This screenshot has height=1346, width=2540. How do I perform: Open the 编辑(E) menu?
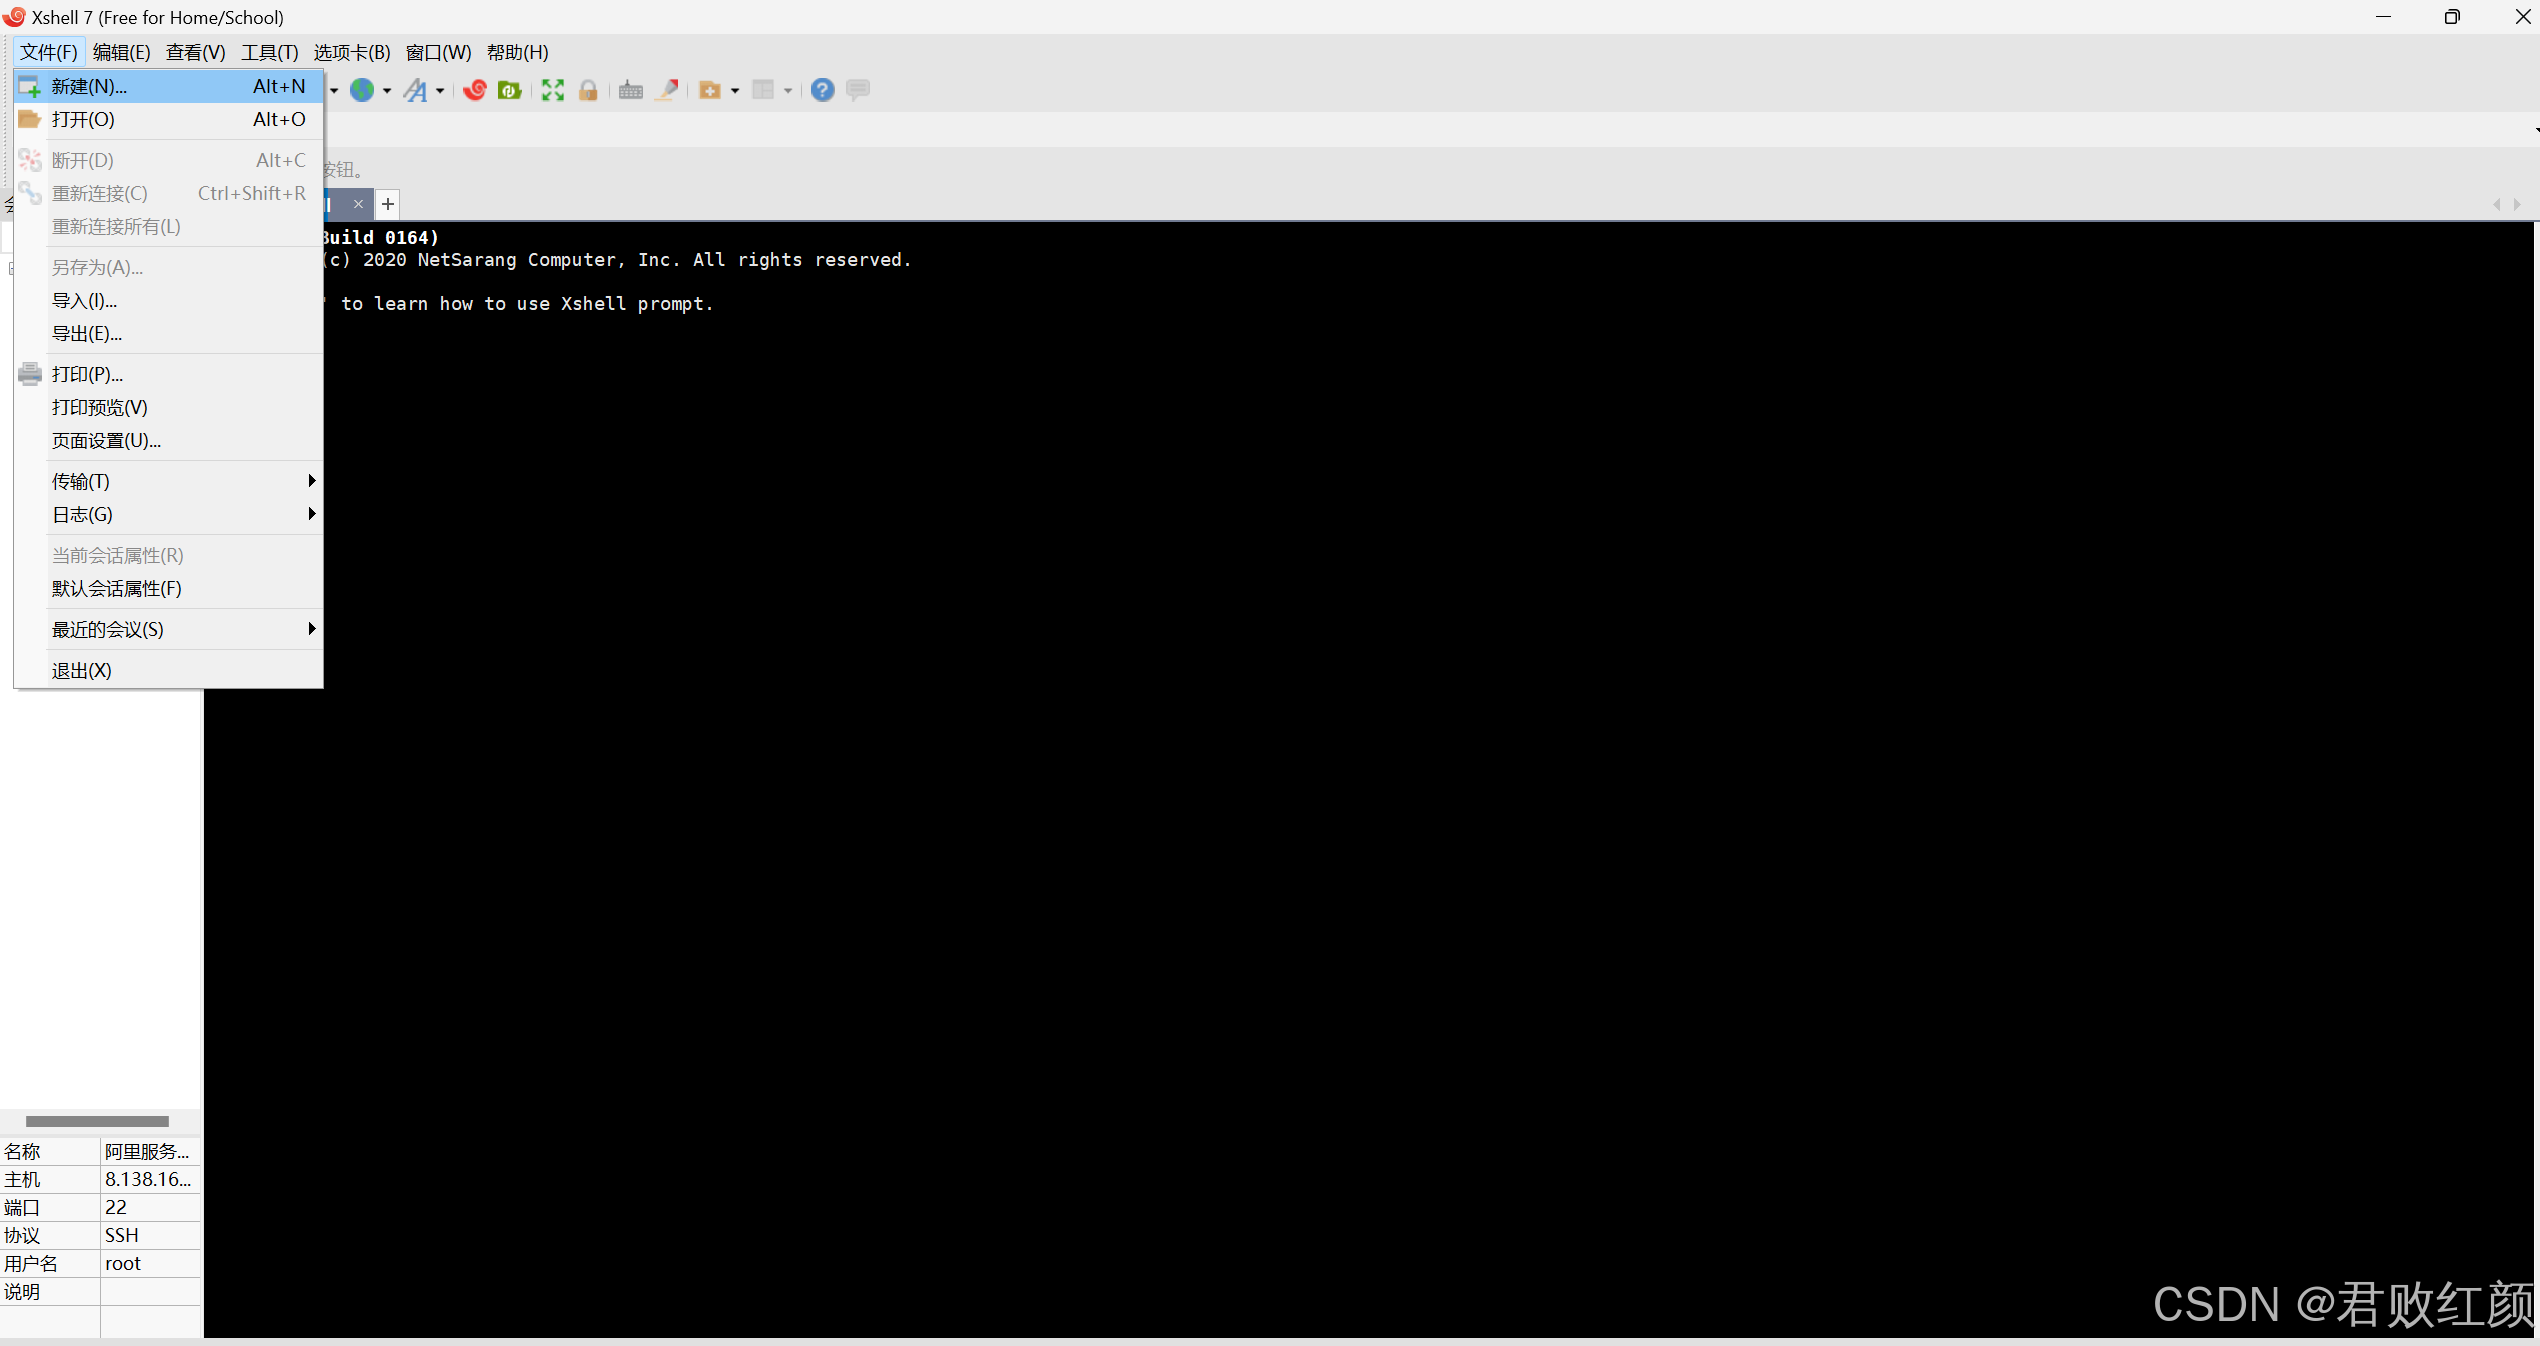coord(122,52)
